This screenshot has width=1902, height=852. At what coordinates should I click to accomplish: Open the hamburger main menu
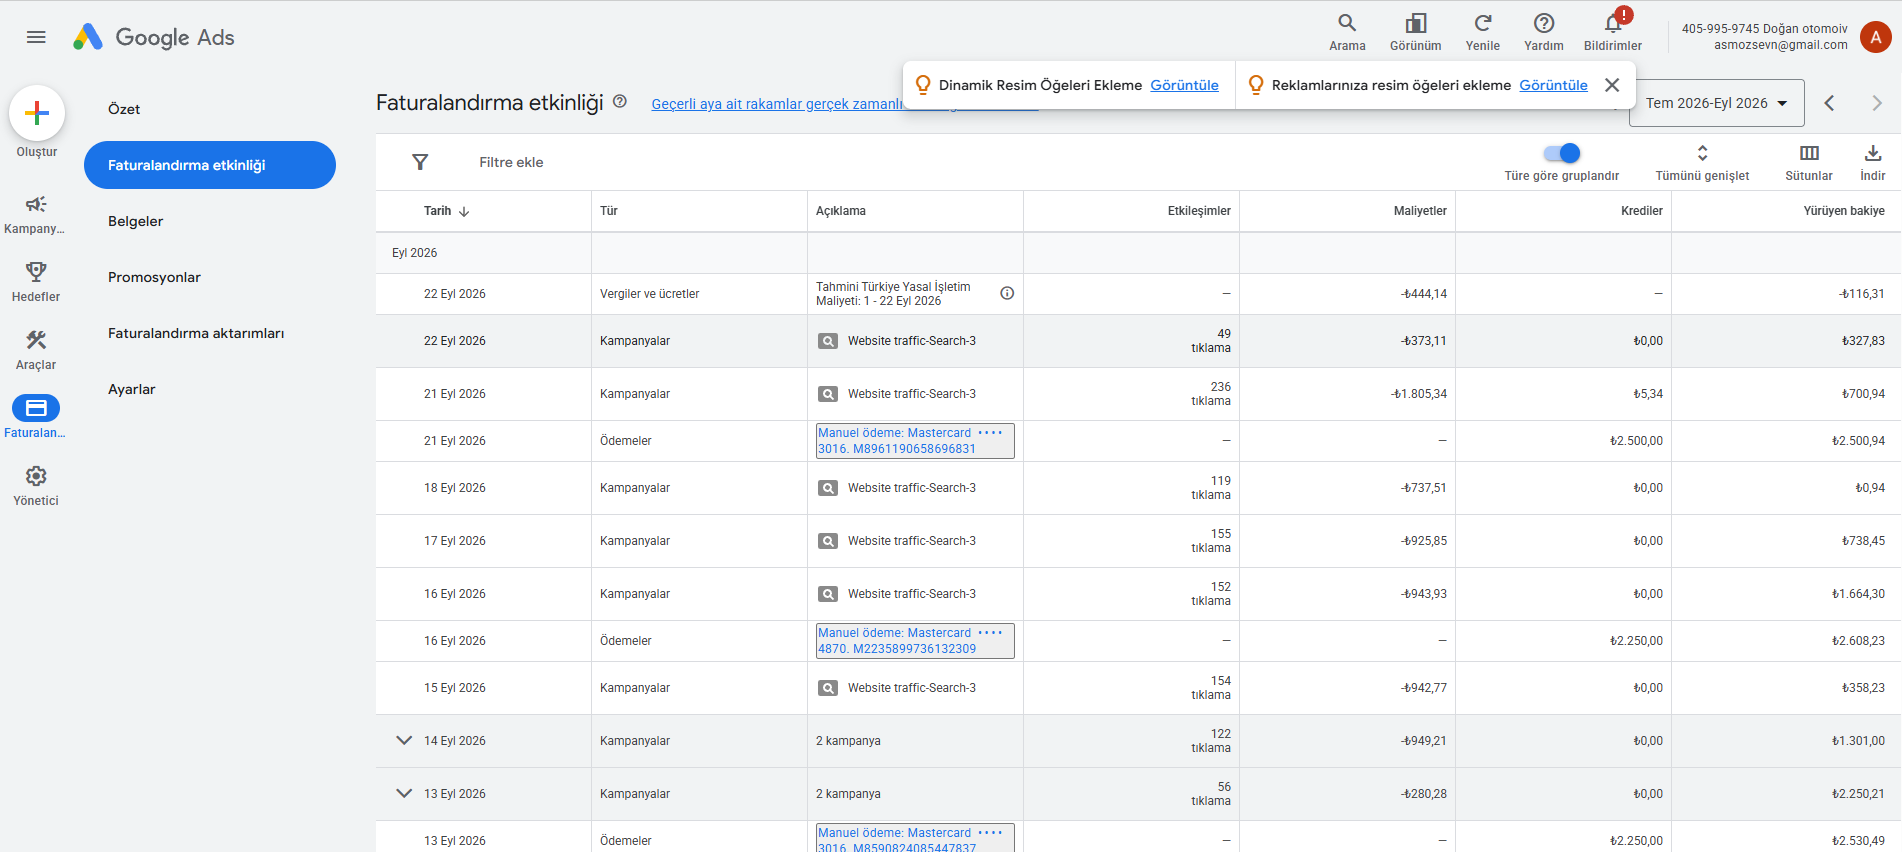click(x=36, y=37)
